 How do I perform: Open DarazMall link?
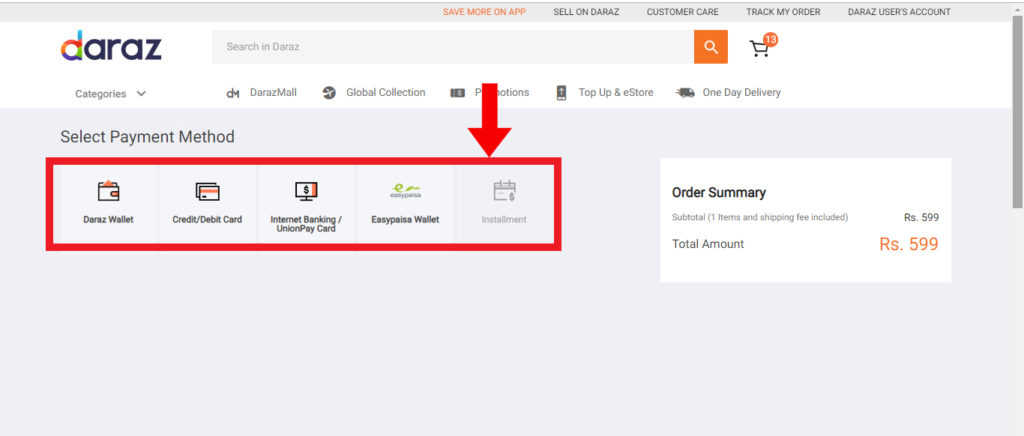(x=273, y=93)
